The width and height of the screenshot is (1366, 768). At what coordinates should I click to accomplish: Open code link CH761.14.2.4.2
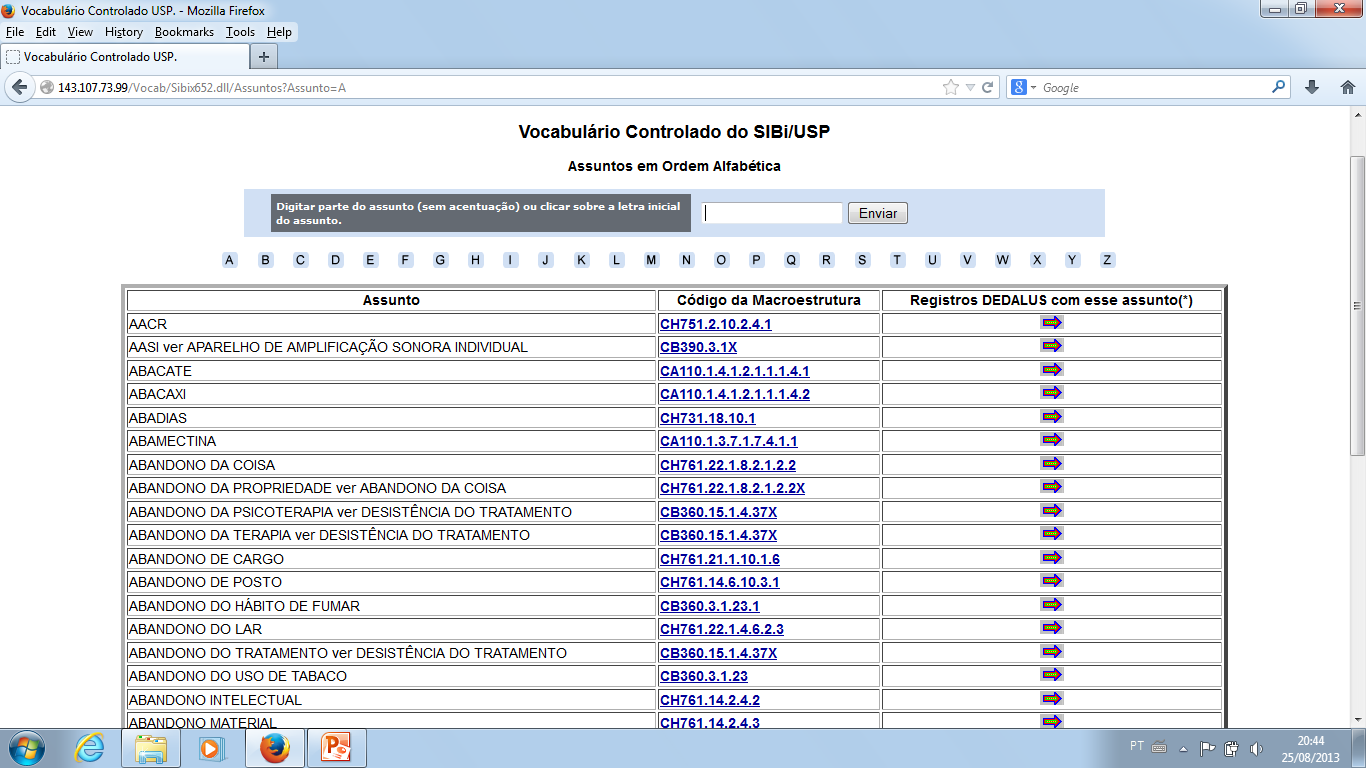(x=709, y=700)
